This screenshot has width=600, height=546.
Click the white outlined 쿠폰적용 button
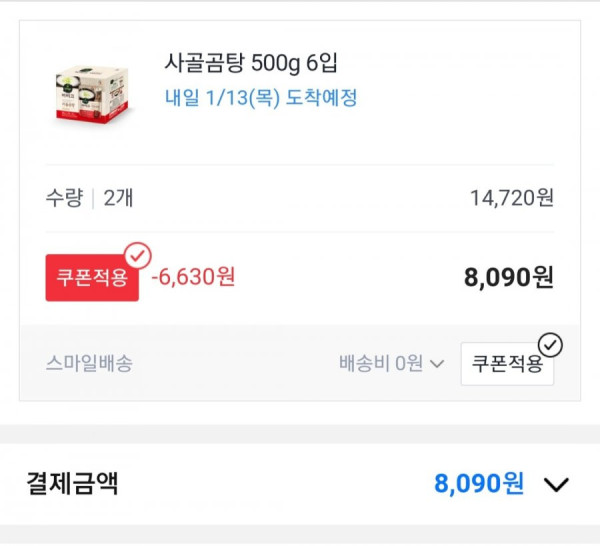(x=507, y=364)
